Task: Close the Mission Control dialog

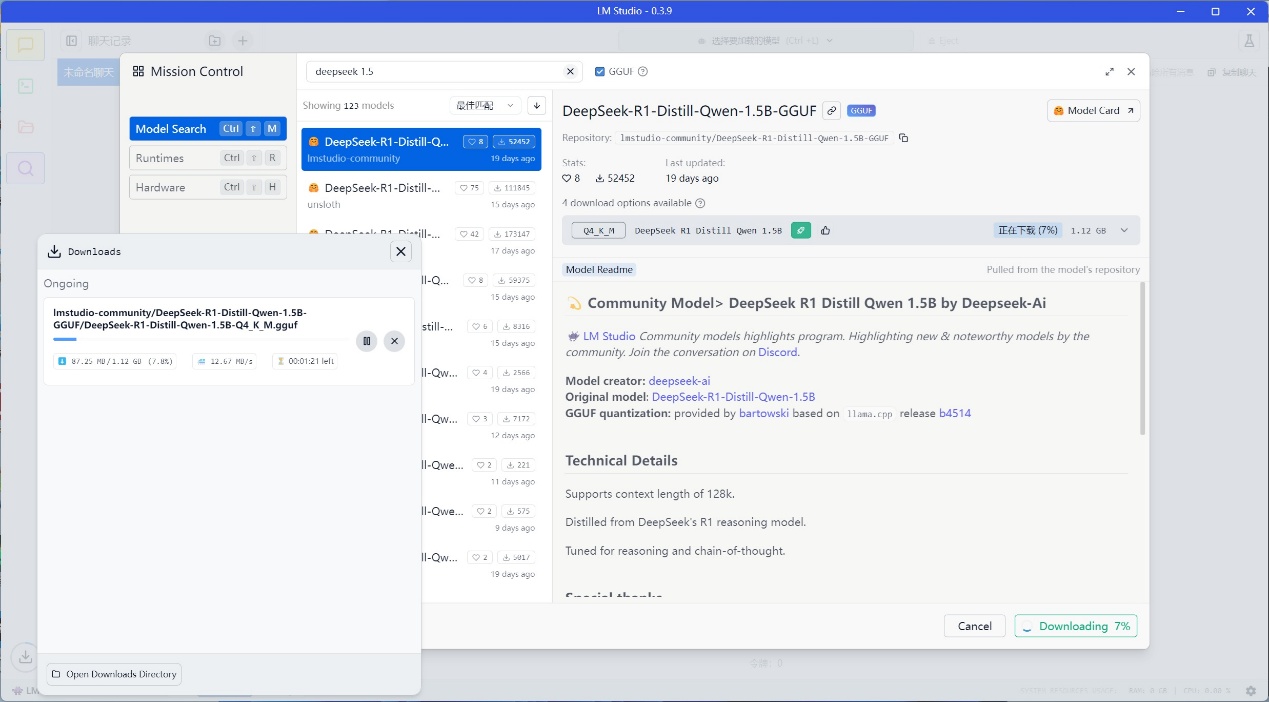Action: pyautogui.click(x=1131, y=72)
